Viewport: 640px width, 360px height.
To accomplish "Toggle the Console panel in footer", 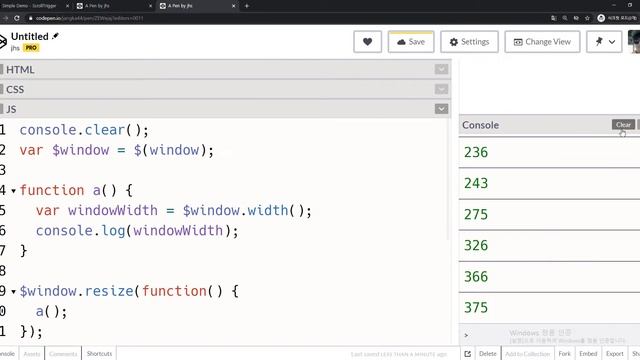I will pyautogui.click(x=7, y=353).
